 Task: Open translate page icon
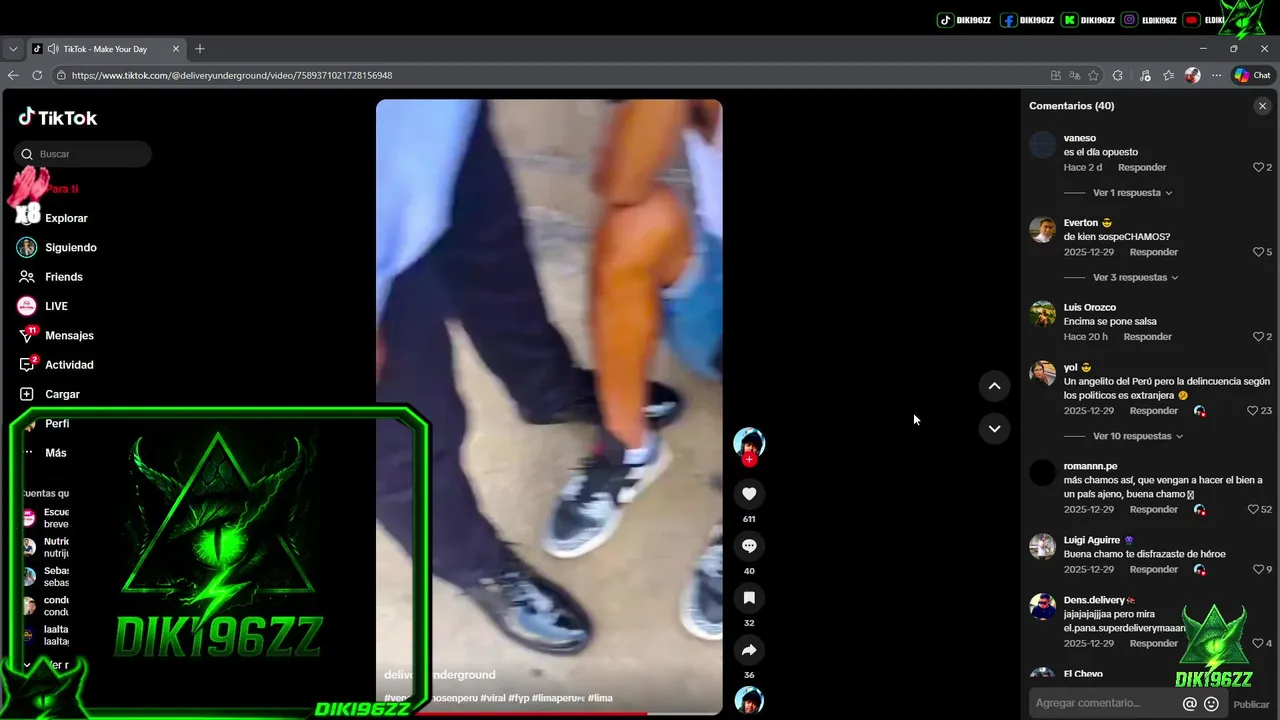point(1075,75)
